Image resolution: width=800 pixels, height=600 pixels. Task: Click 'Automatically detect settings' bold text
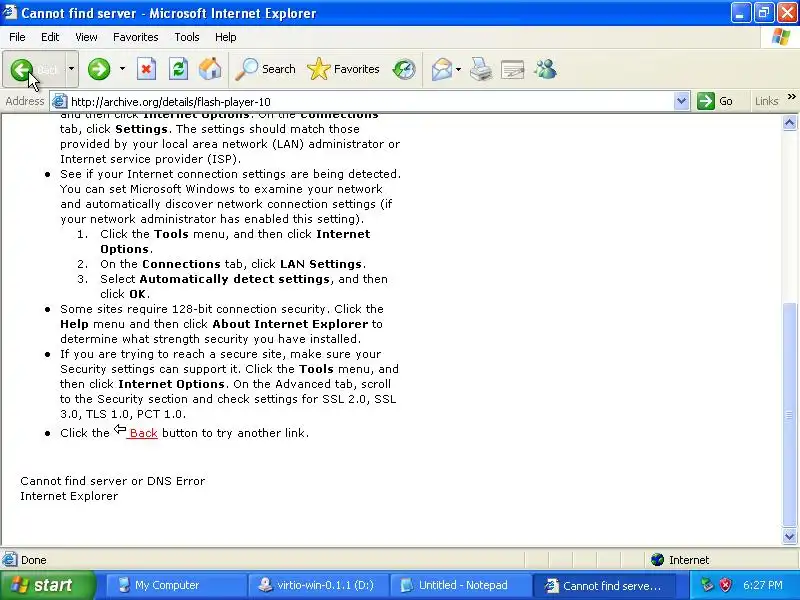[x=234, y=279]
